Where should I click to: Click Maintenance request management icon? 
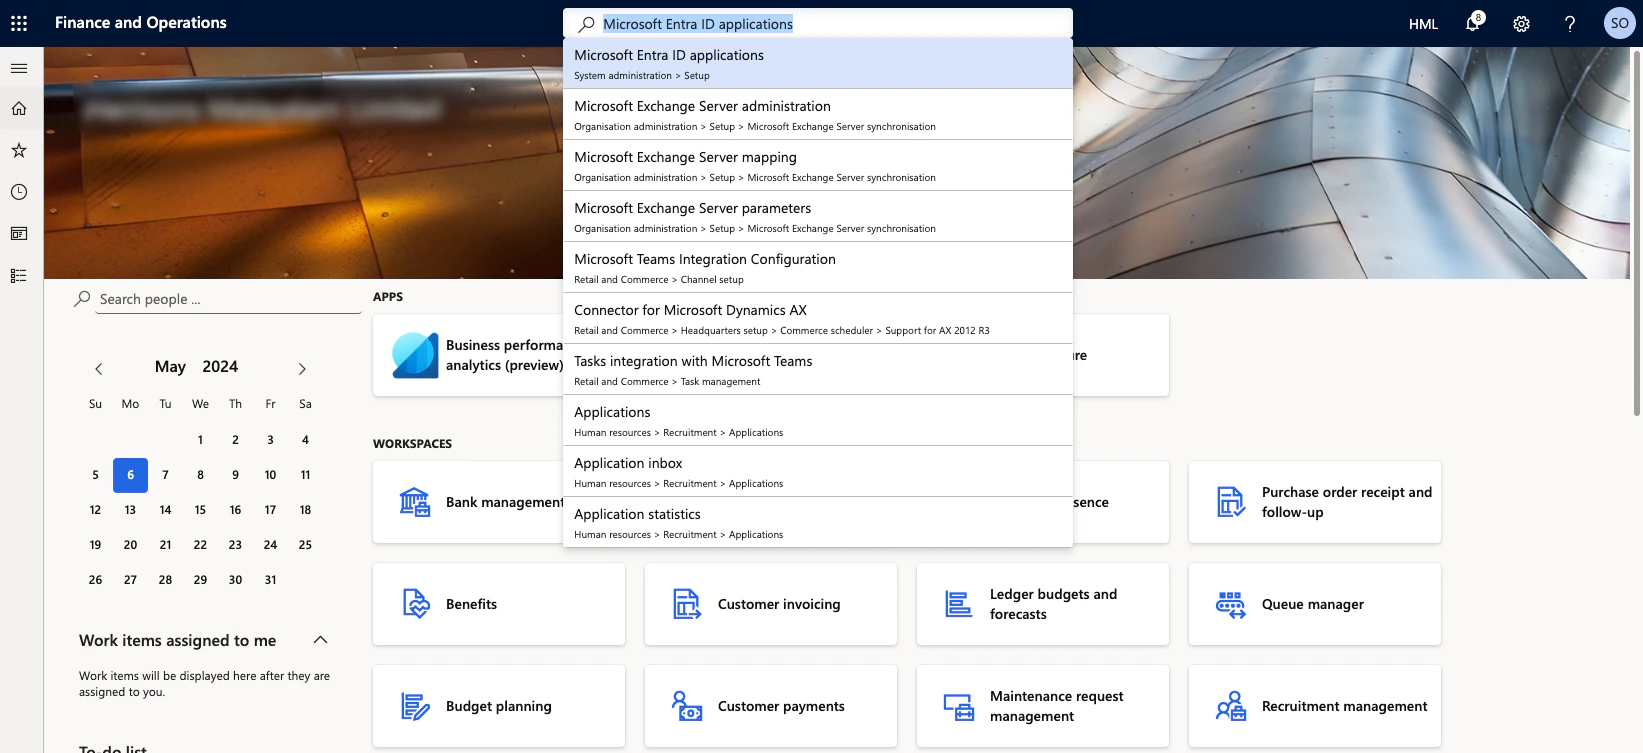coord(959,706)
